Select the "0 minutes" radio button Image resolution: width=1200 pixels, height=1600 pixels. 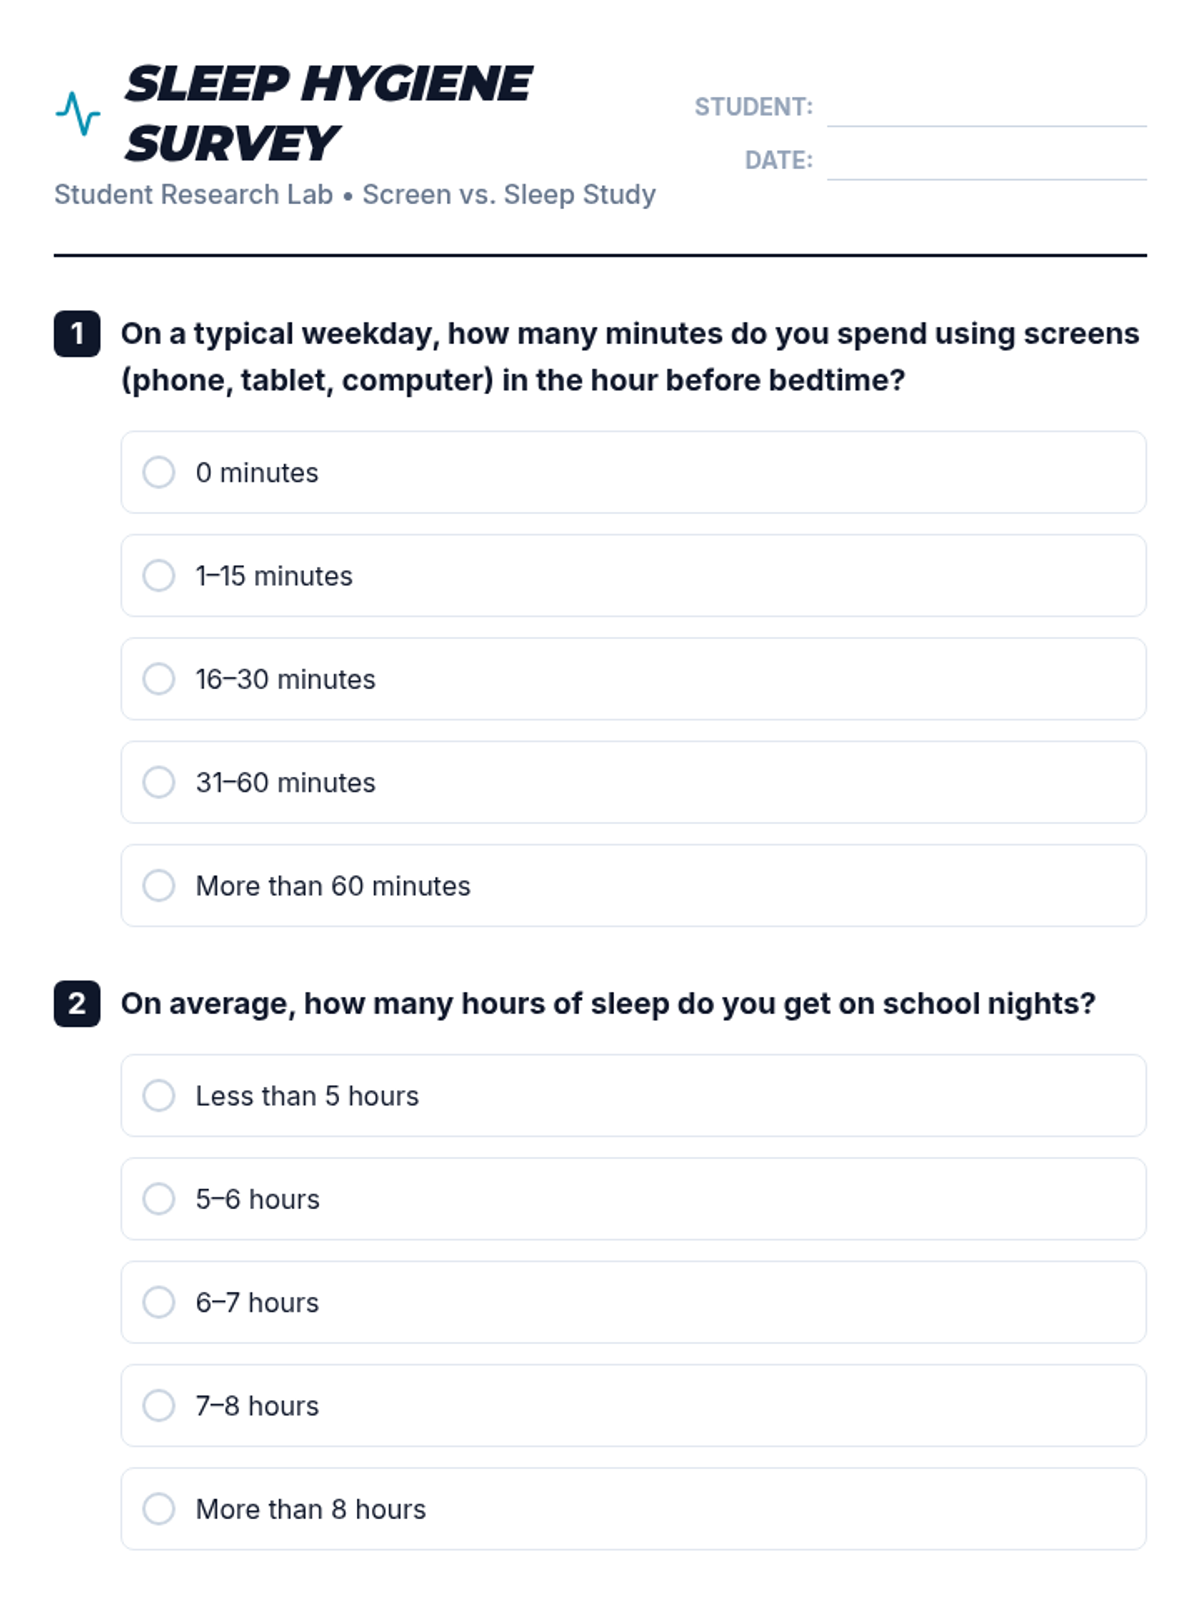tap(159, 472)
